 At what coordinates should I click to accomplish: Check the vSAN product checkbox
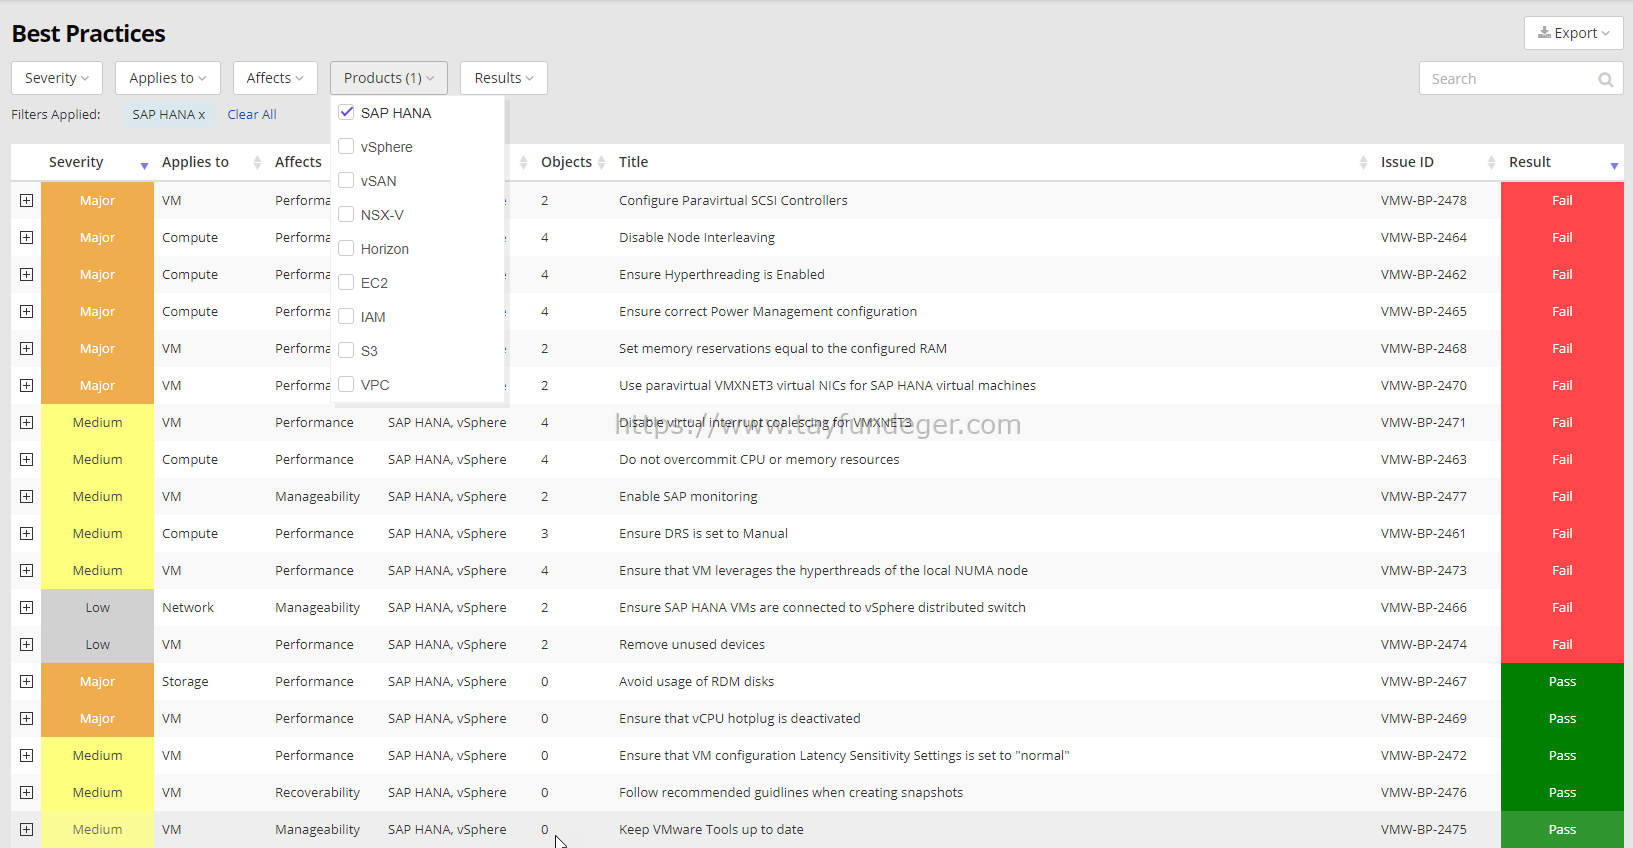tap(346, 180)
